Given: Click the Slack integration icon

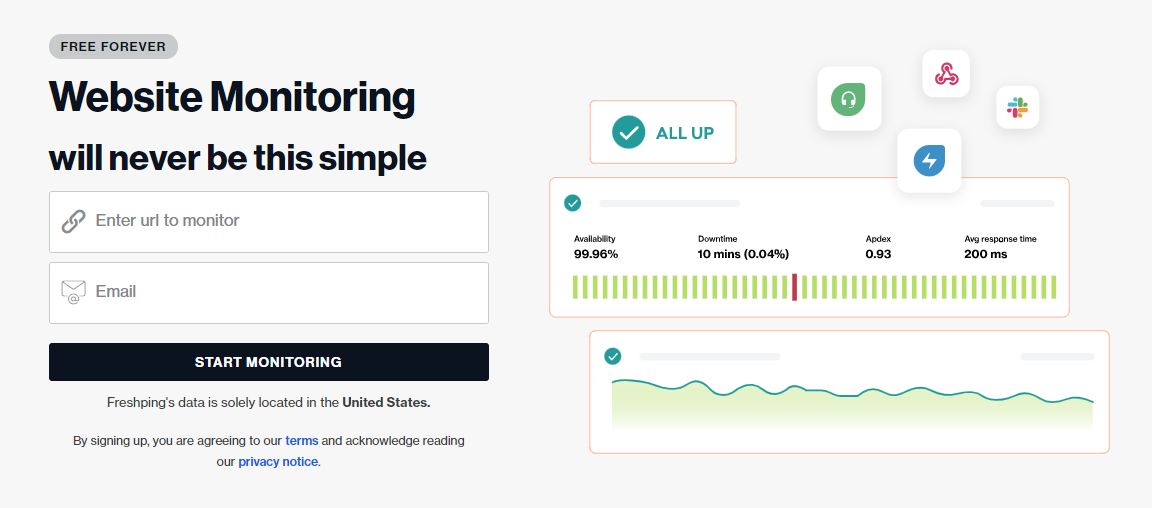Looking at the screenshot, I should 1017,107.
